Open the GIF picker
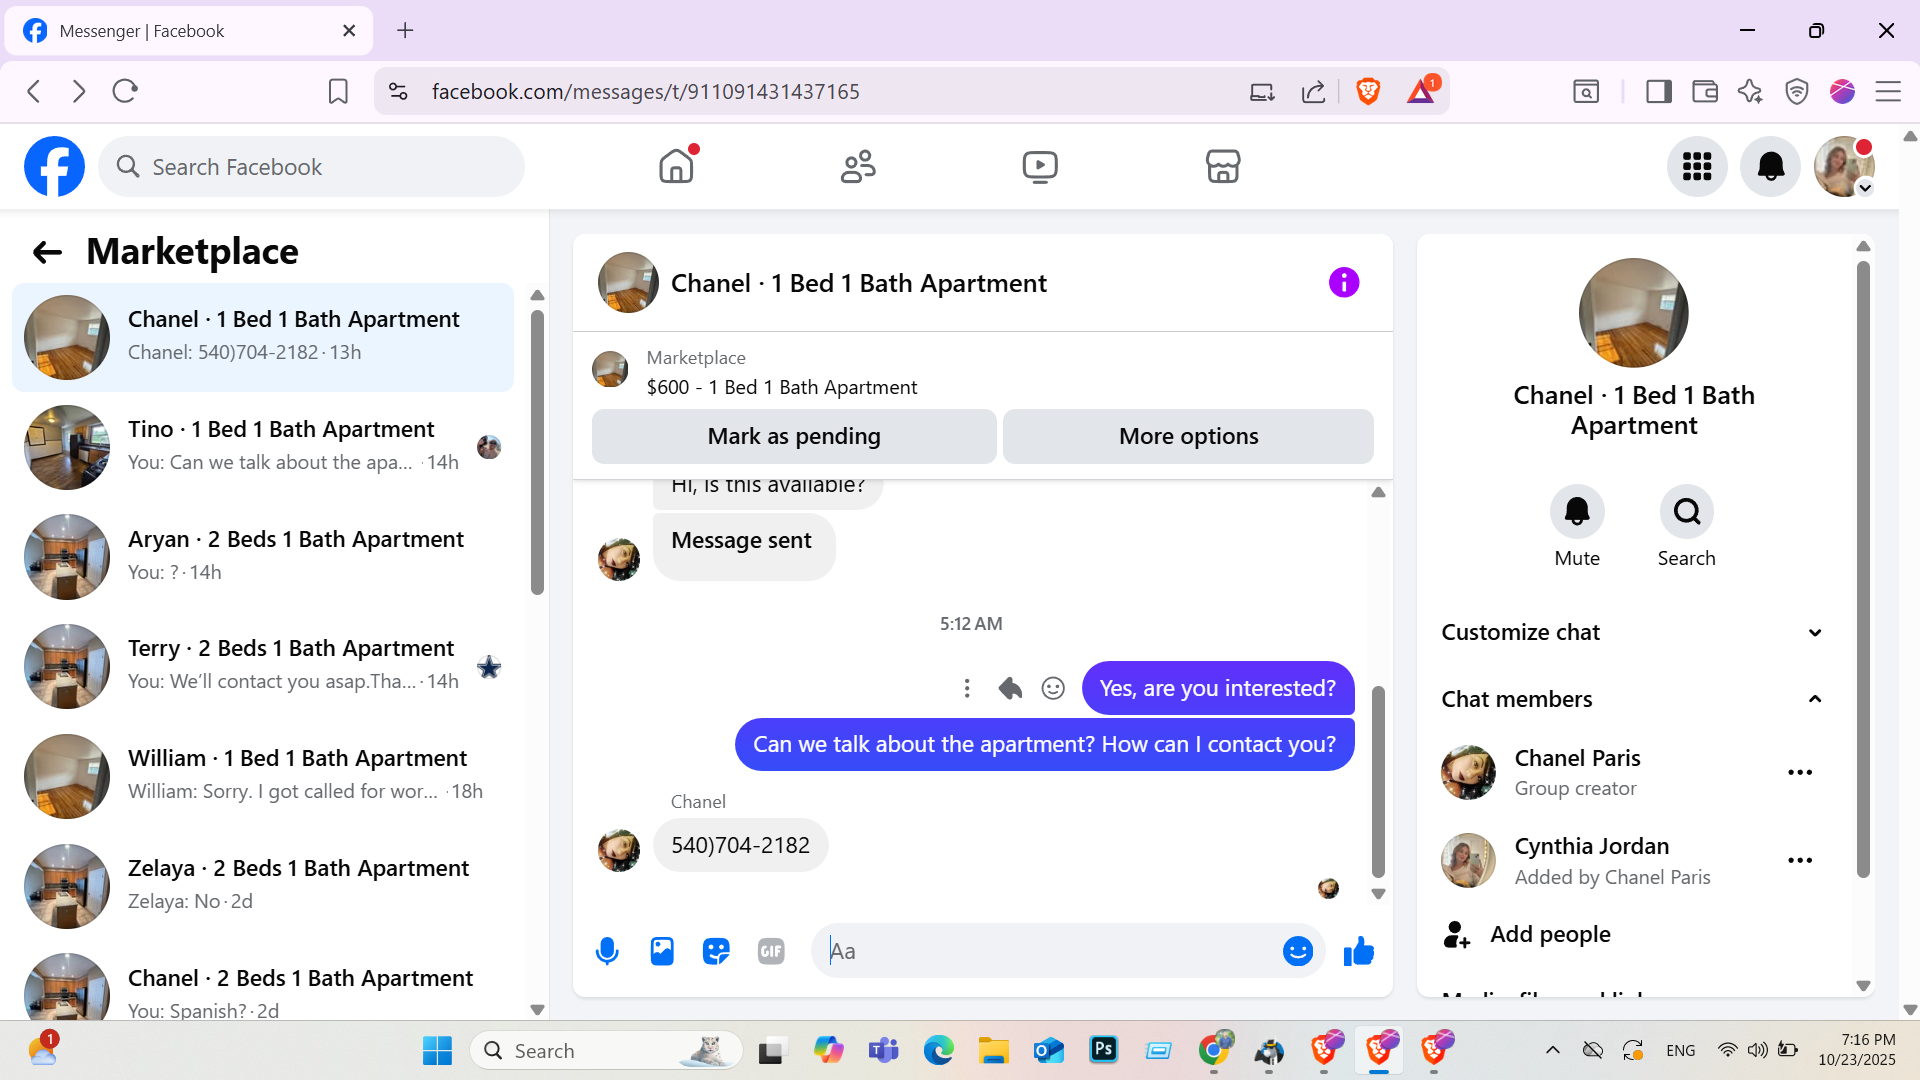Screen dimensions: 1920x1080 coord(771,951)
